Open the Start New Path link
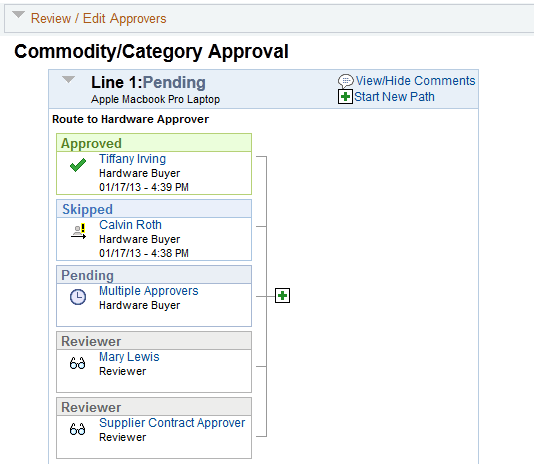Screen dimensions: 534x464 (x=394, y=97)
